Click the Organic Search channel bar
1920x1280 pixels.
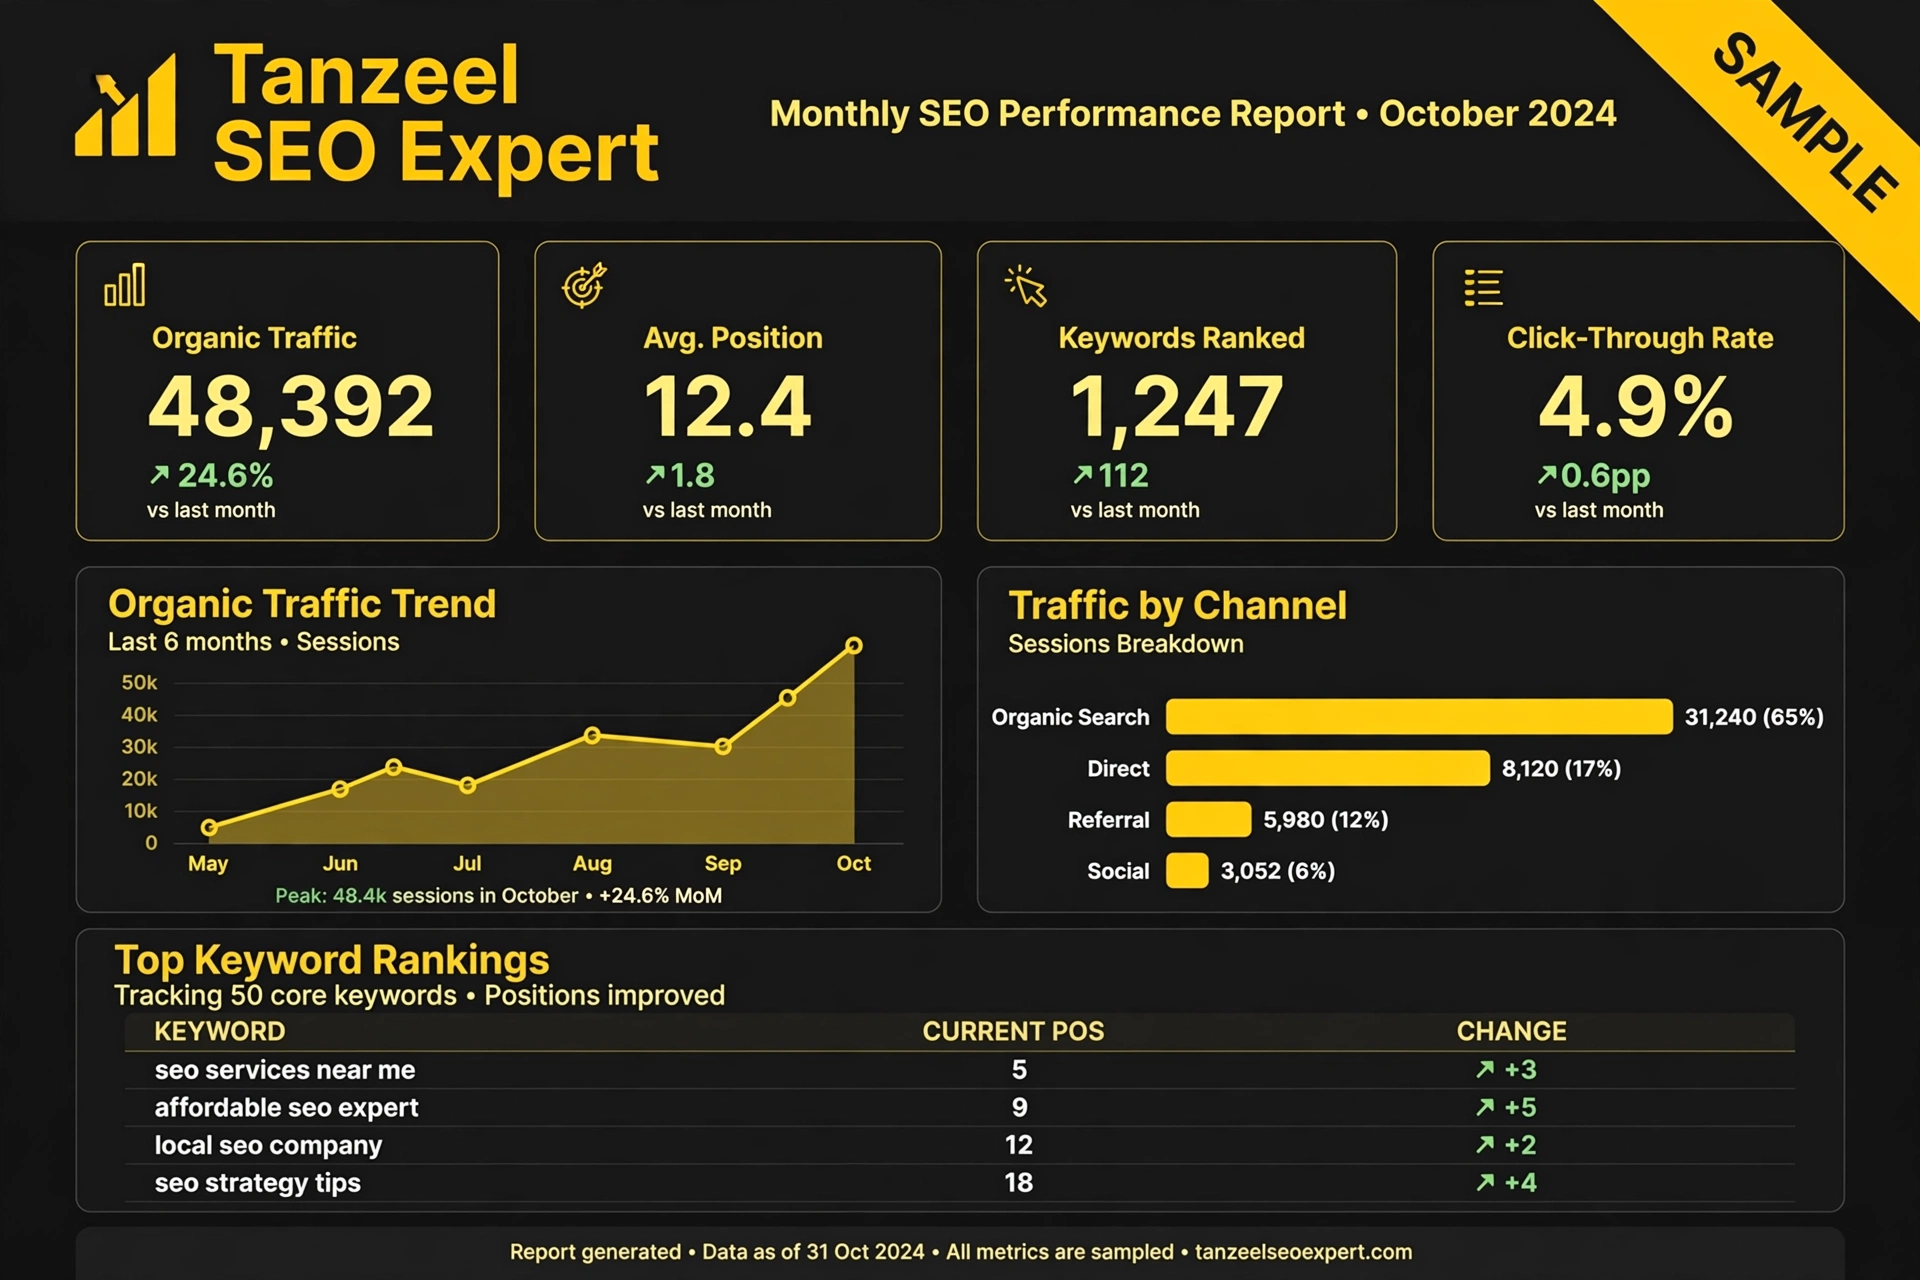[x=1419, y=717]
